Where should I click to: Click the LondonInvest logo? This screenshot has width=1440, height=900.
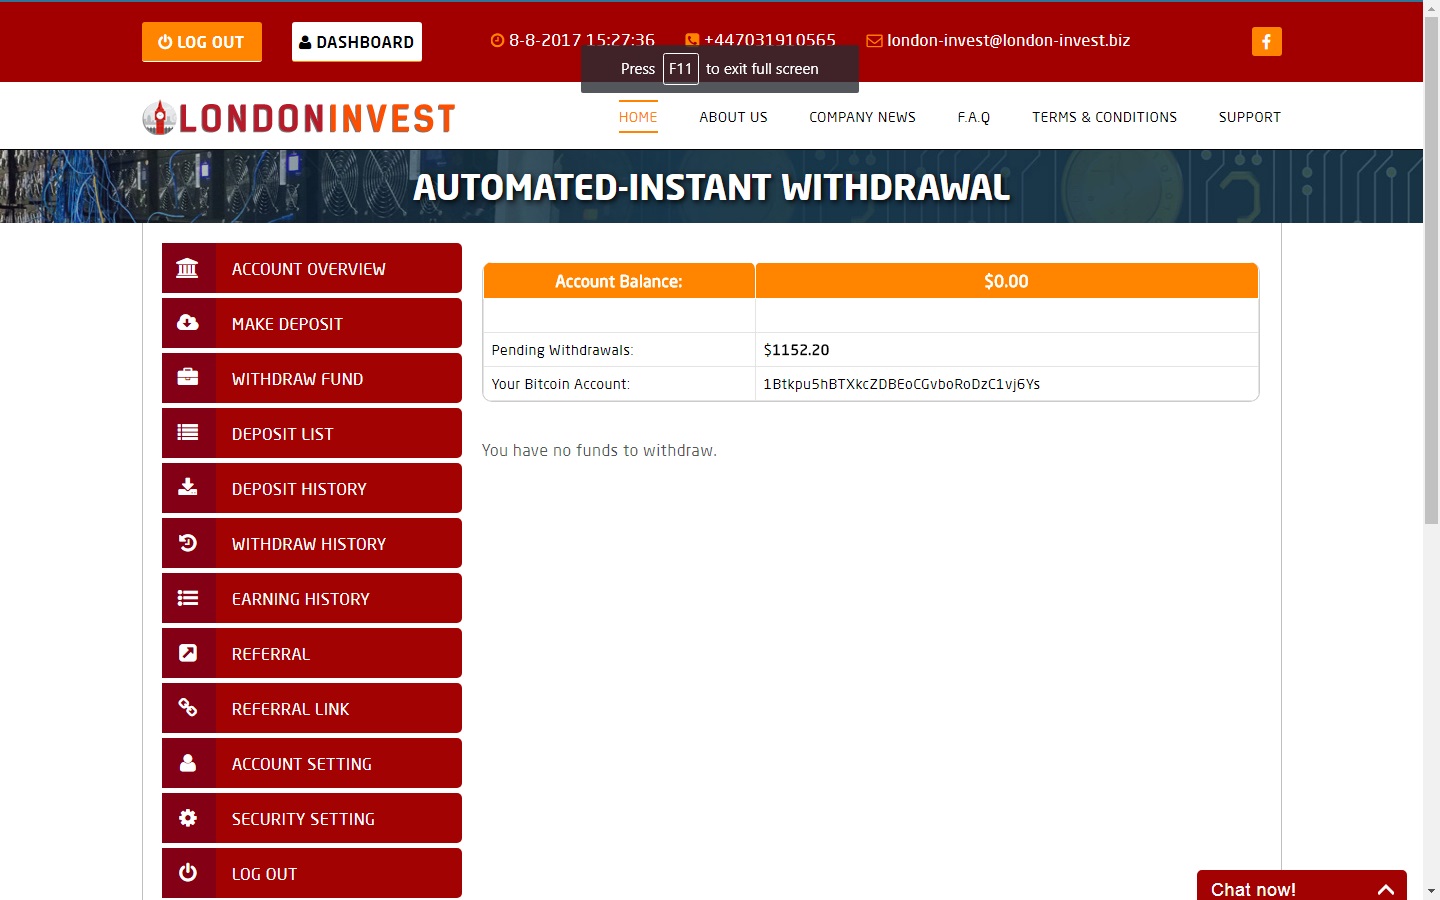click(x=299, y=118)
